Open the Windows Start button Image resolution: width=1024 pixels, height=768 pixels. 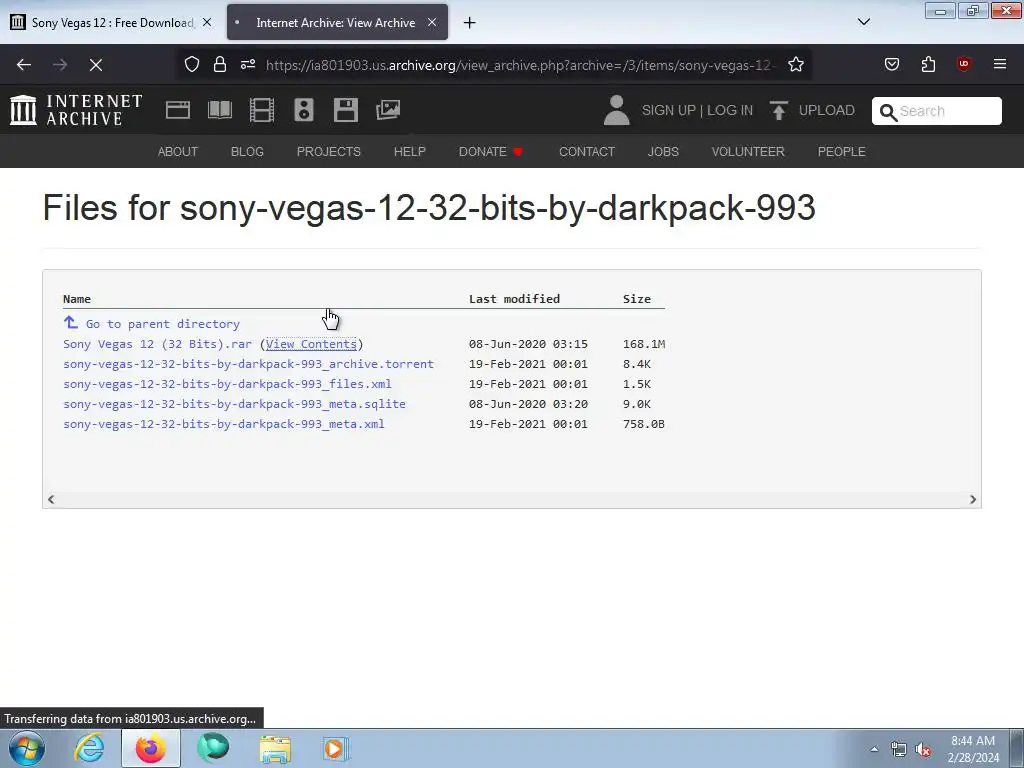27,748
